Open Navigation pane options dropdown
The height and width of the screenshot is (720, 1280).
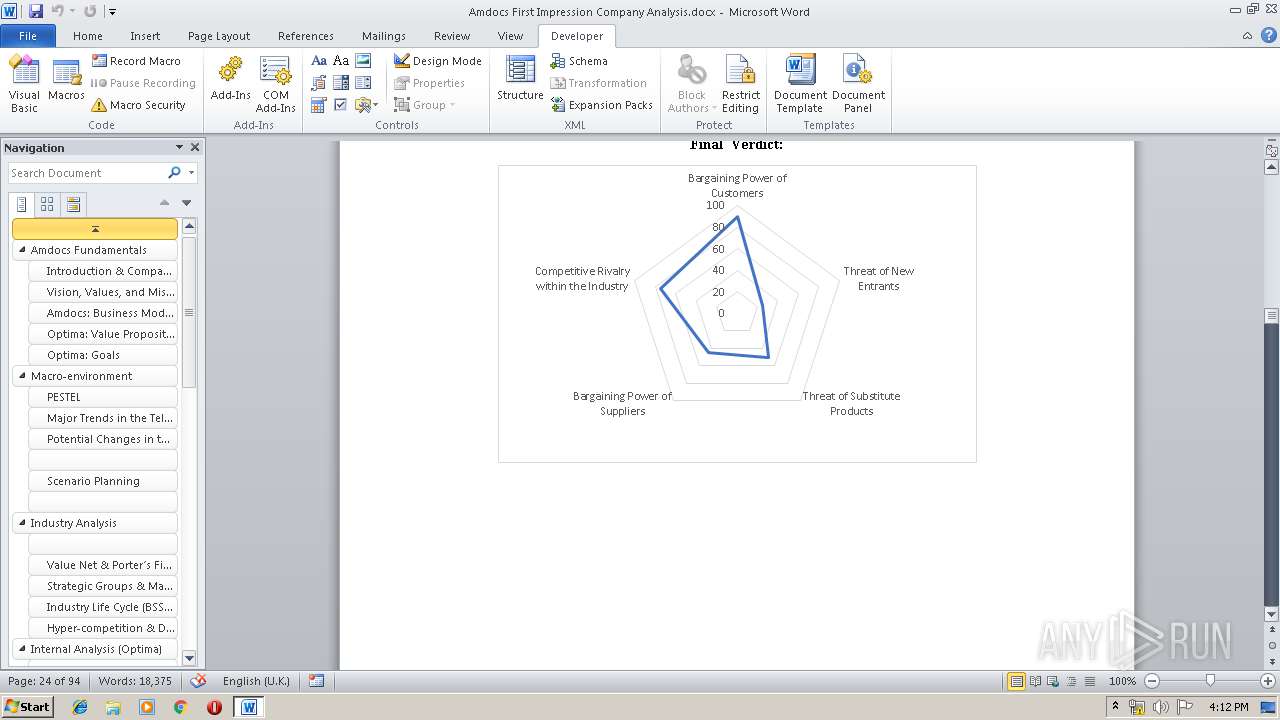pyautogui.click(x=179, y=147)
